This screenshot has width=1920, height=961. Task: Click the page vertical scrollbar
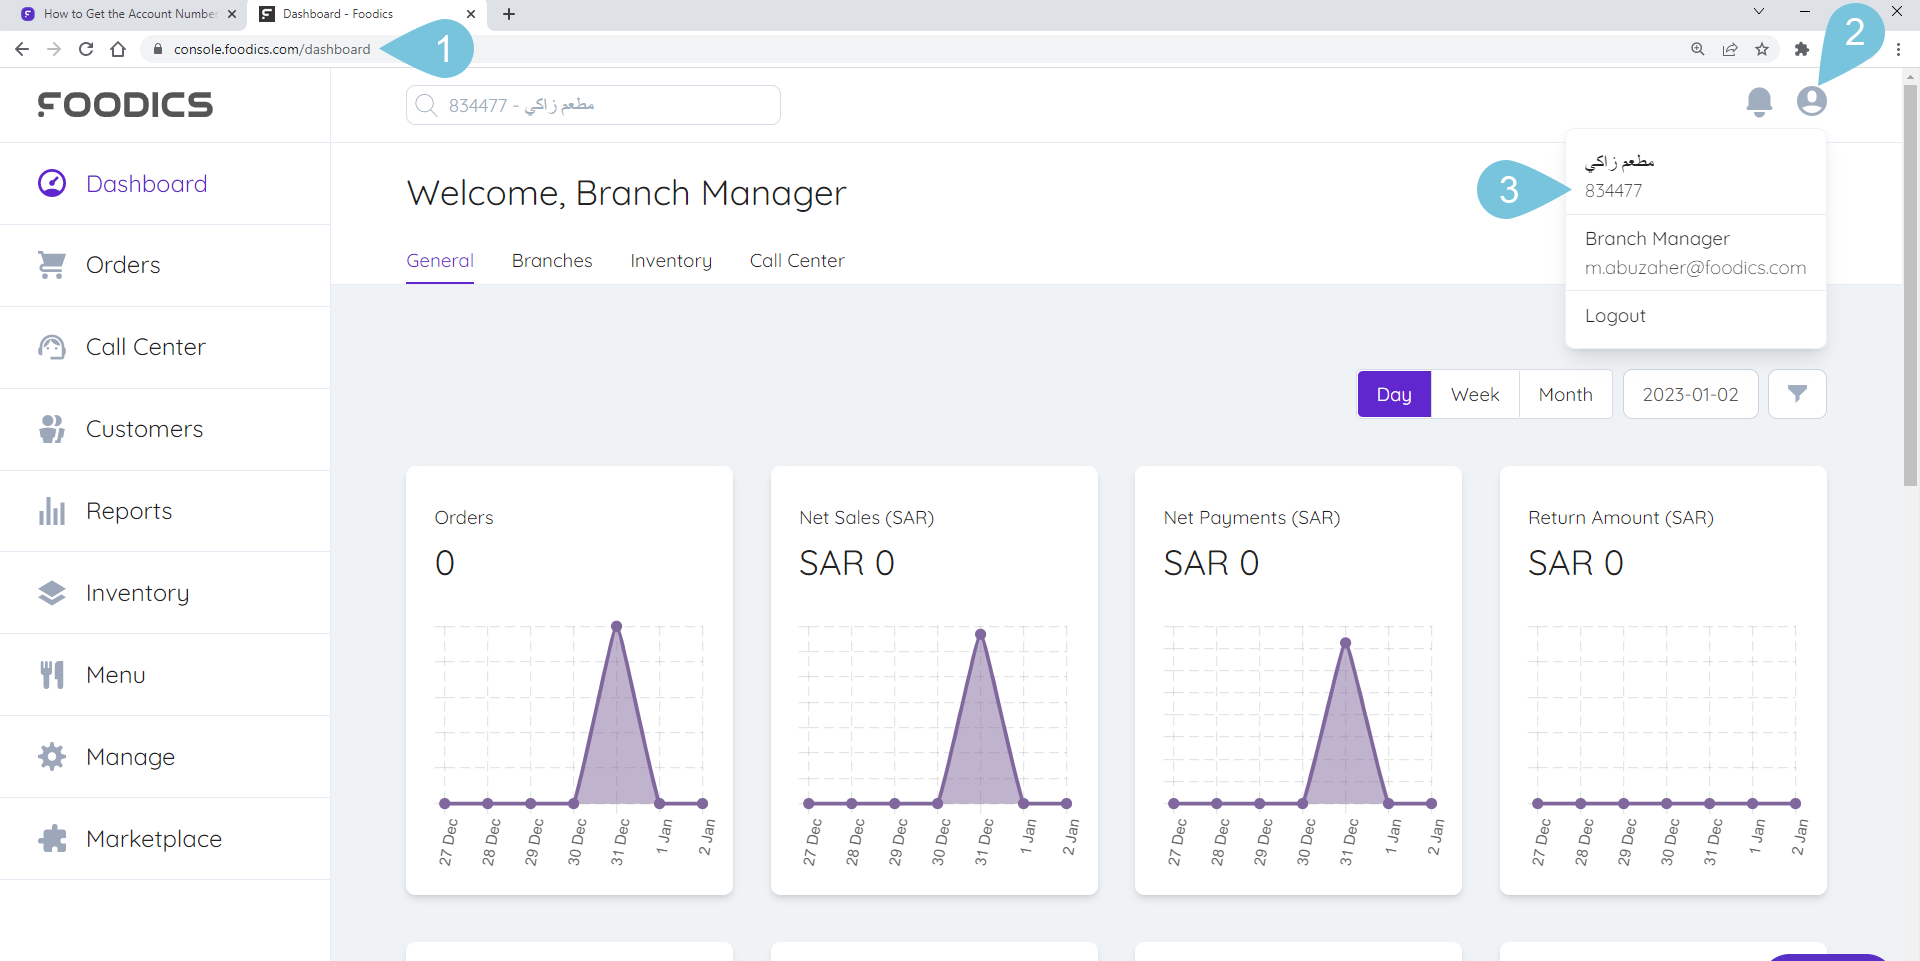pos(1910,286)
